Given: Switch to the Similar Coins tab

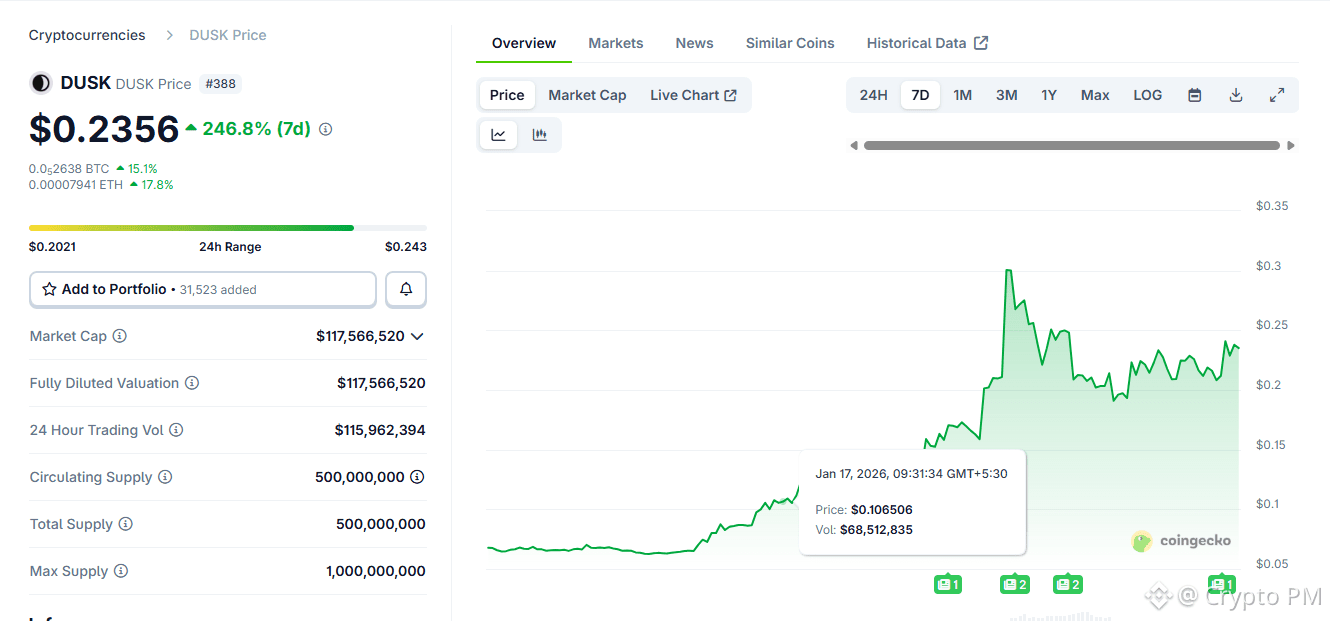Looking at the screenshot, I should coord(789,43).
